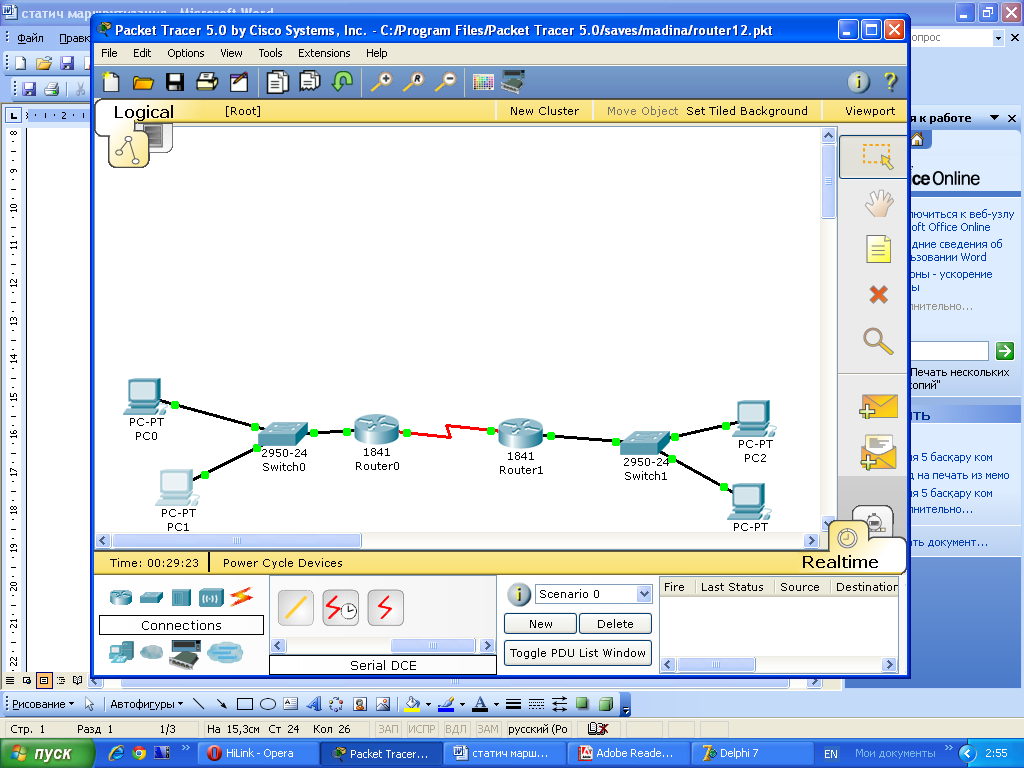This screenshot has height=768, width=1024.
Task: Open the Edit menu in Packet Tracer
Action: pyautogui.click(x=142, y=53)
